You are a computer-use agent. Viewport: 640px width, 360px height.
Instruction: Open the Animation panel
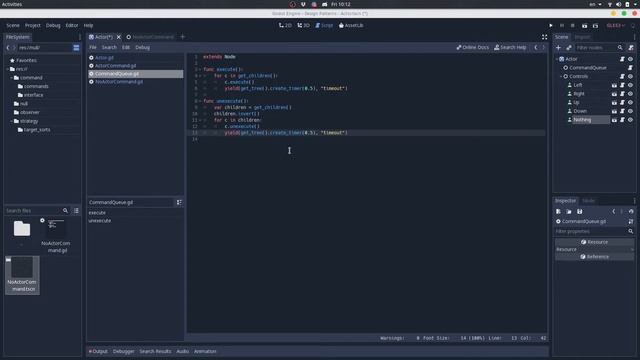[x=205, y=351]
